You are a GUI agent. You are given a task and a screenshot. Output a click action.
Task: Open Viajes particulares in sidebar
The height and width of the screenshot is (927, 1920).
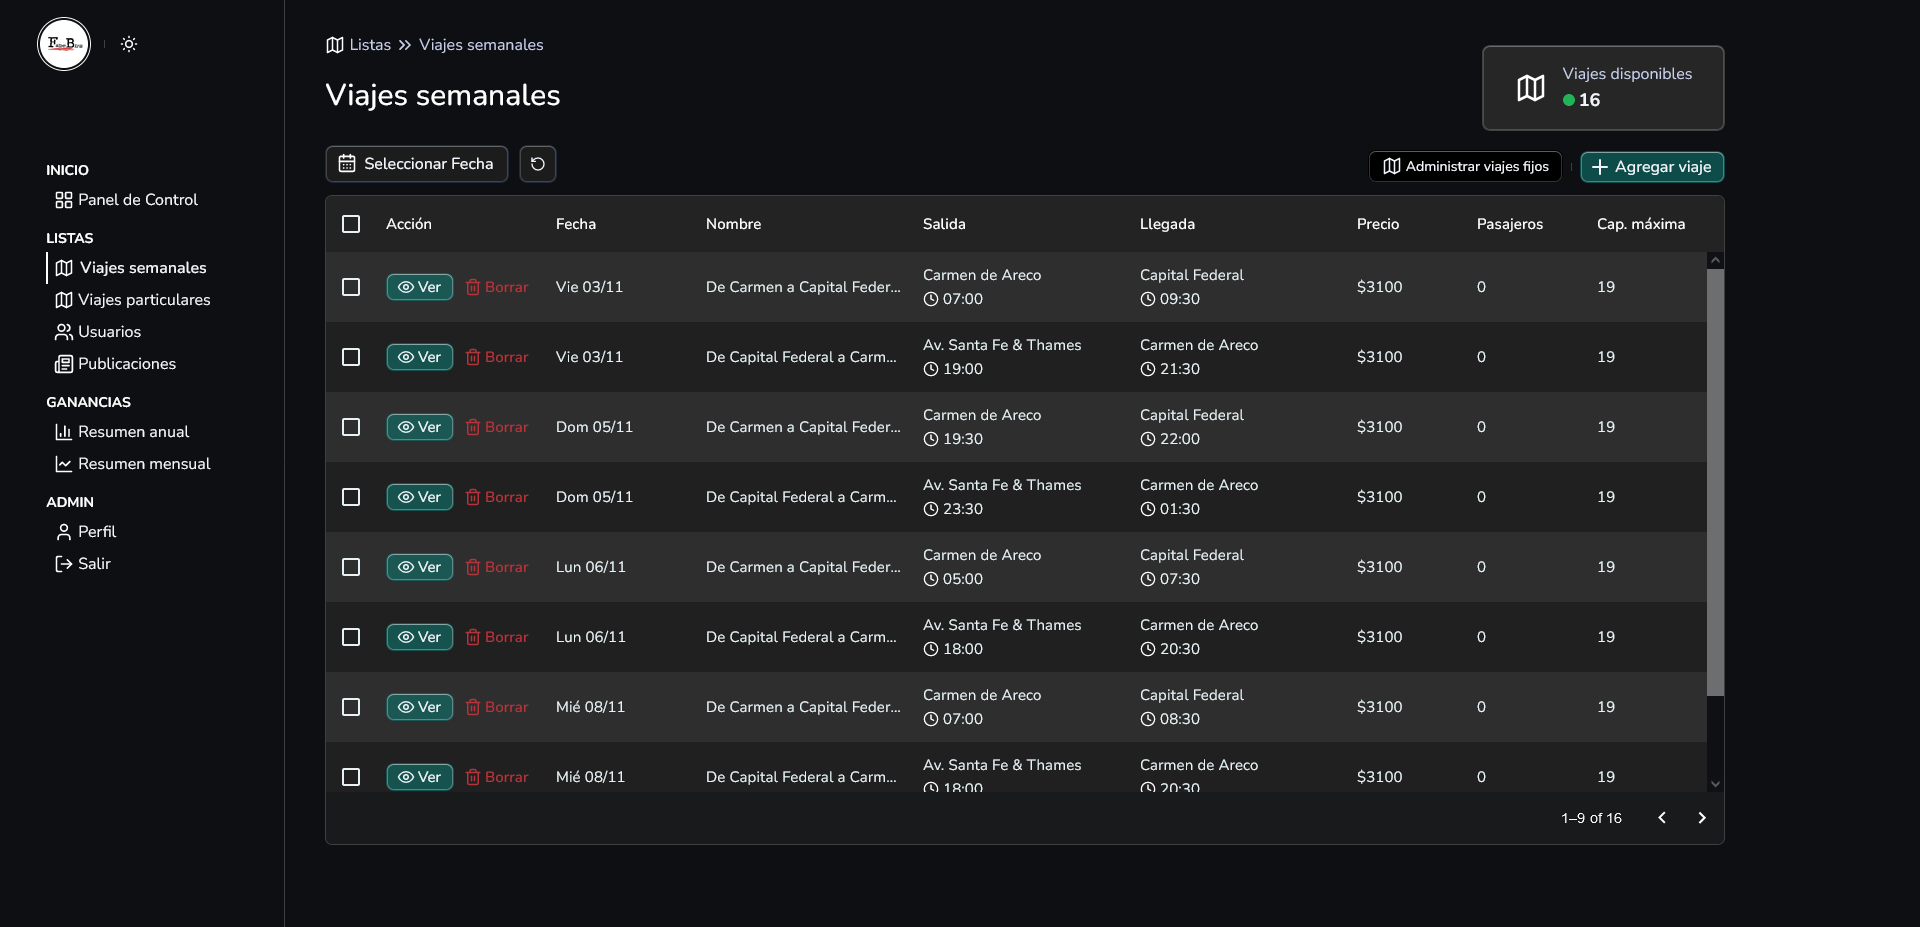(x=133, y=300)
